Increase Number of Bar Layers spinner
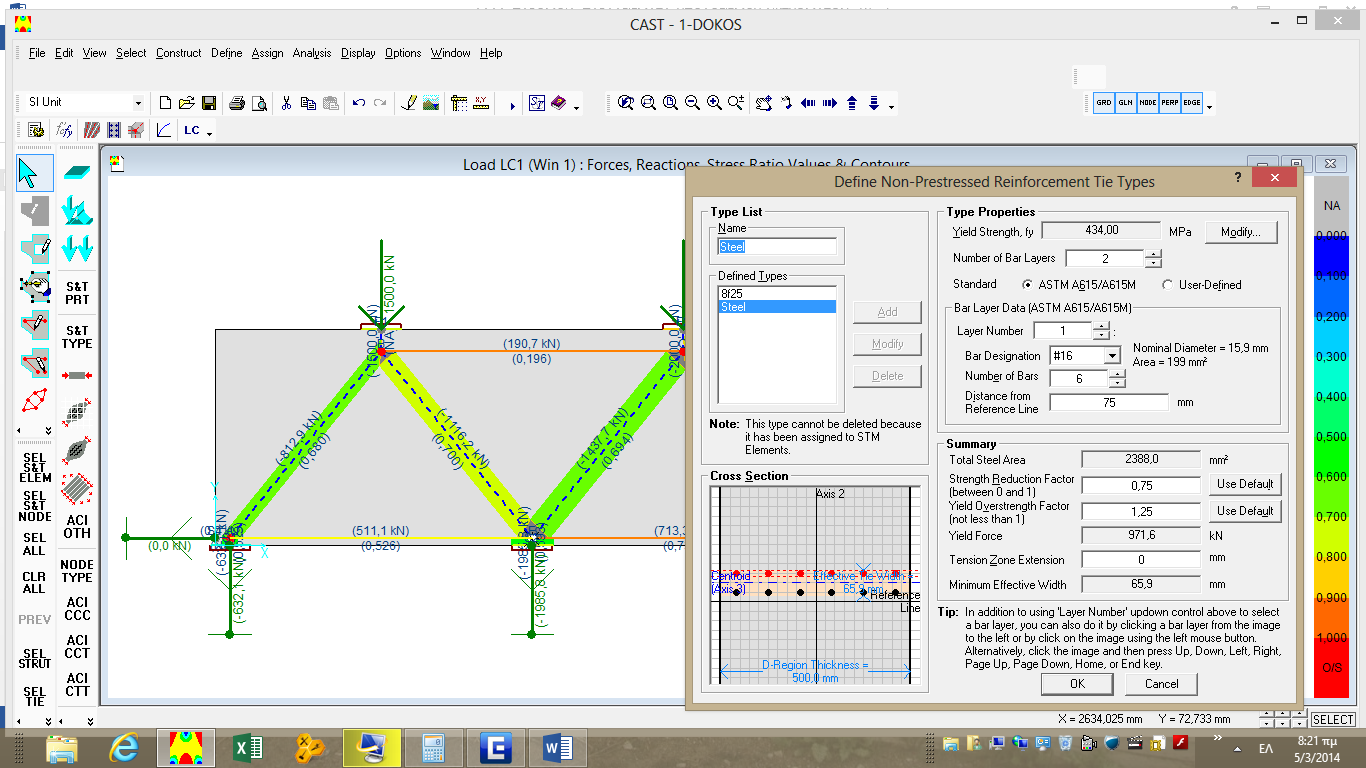1366x768 pixels. [x=1153, y=254]
